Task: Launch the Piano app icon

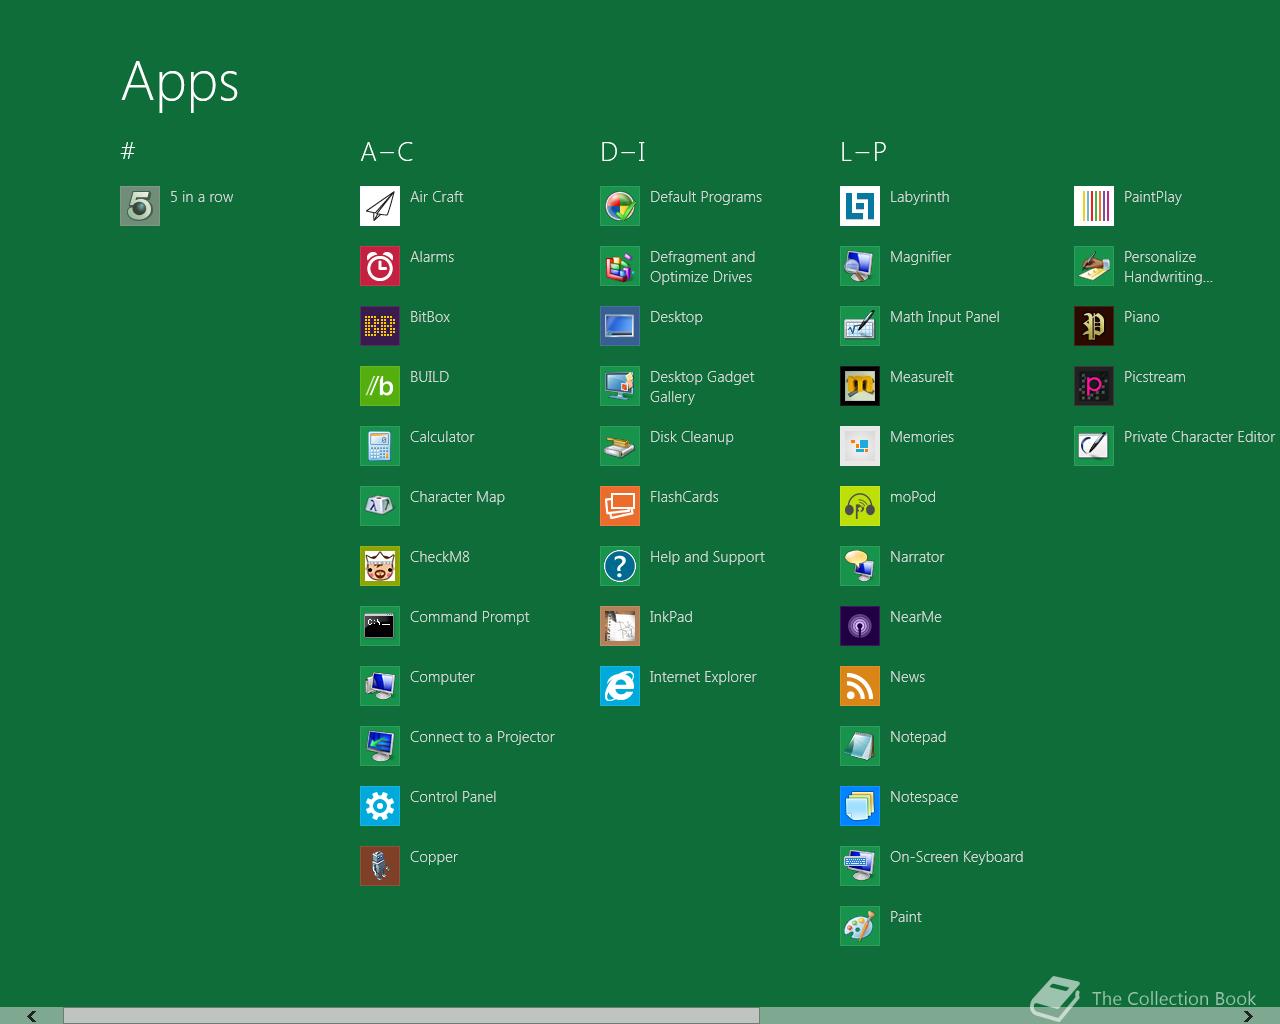Action: click(x=1094, y=326)
